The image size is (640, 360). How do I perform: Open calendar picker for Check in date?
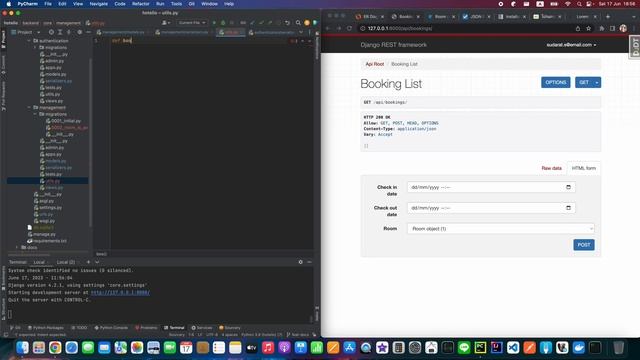tap(568, 187)
